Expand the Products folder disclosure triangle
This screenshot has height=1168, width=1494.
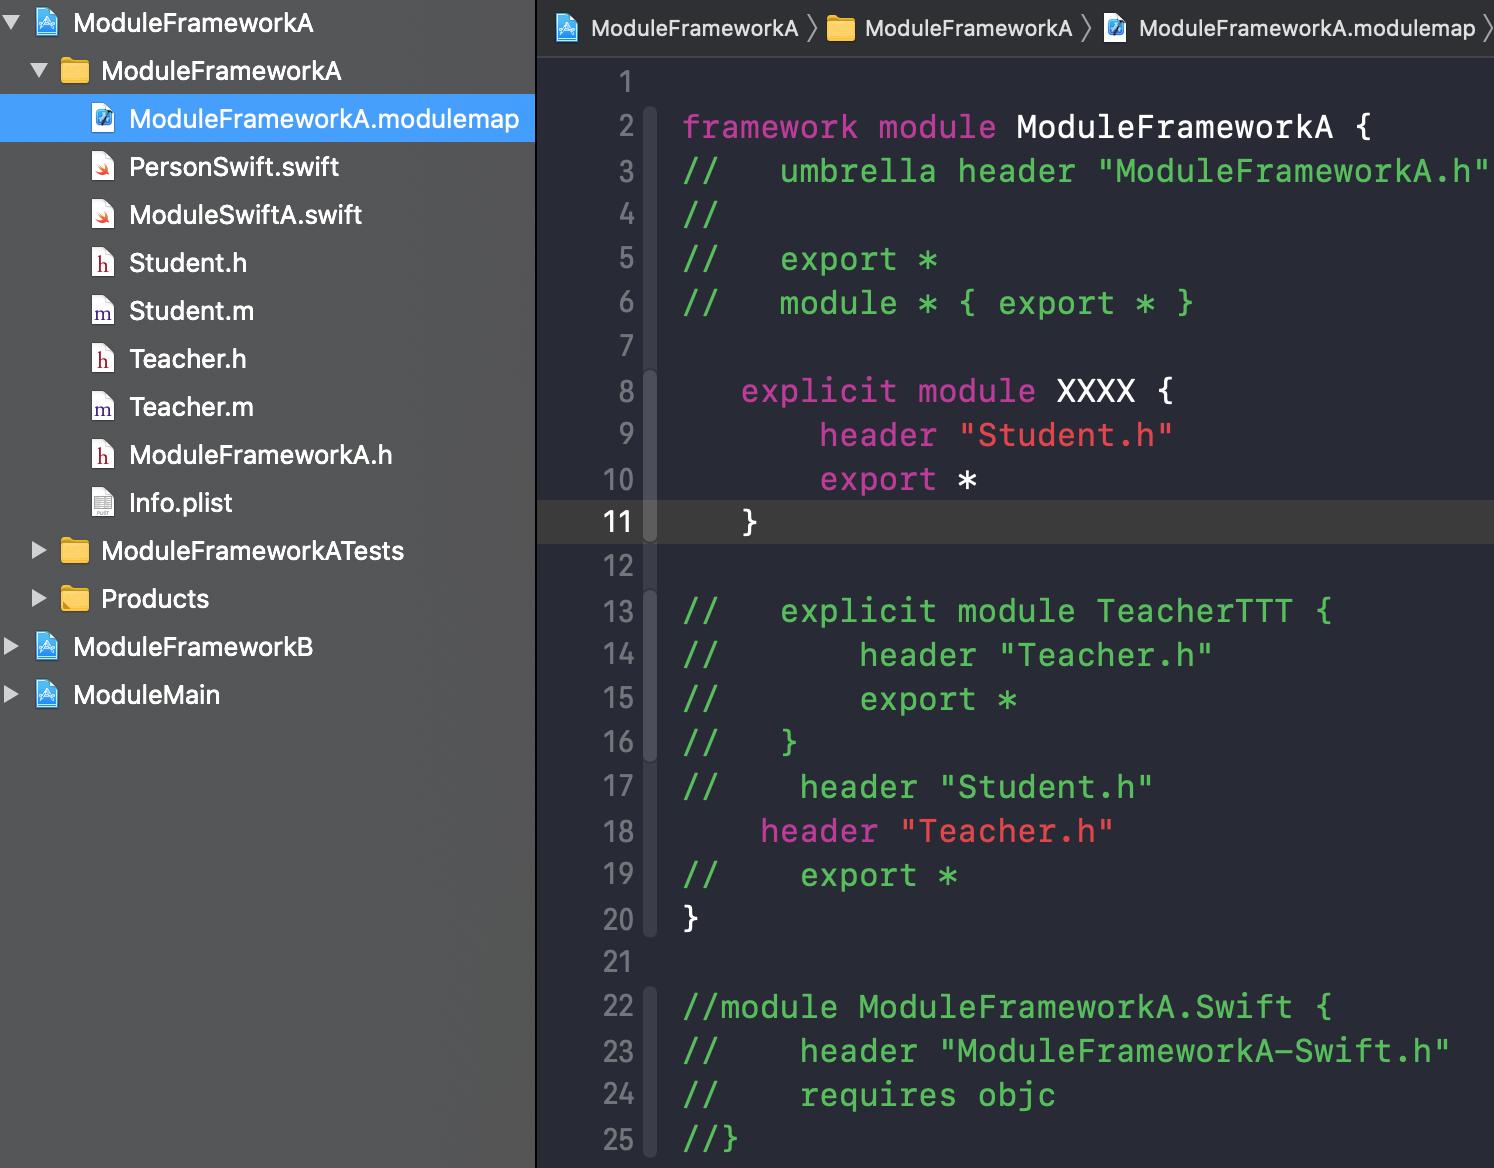coord(39,598)
